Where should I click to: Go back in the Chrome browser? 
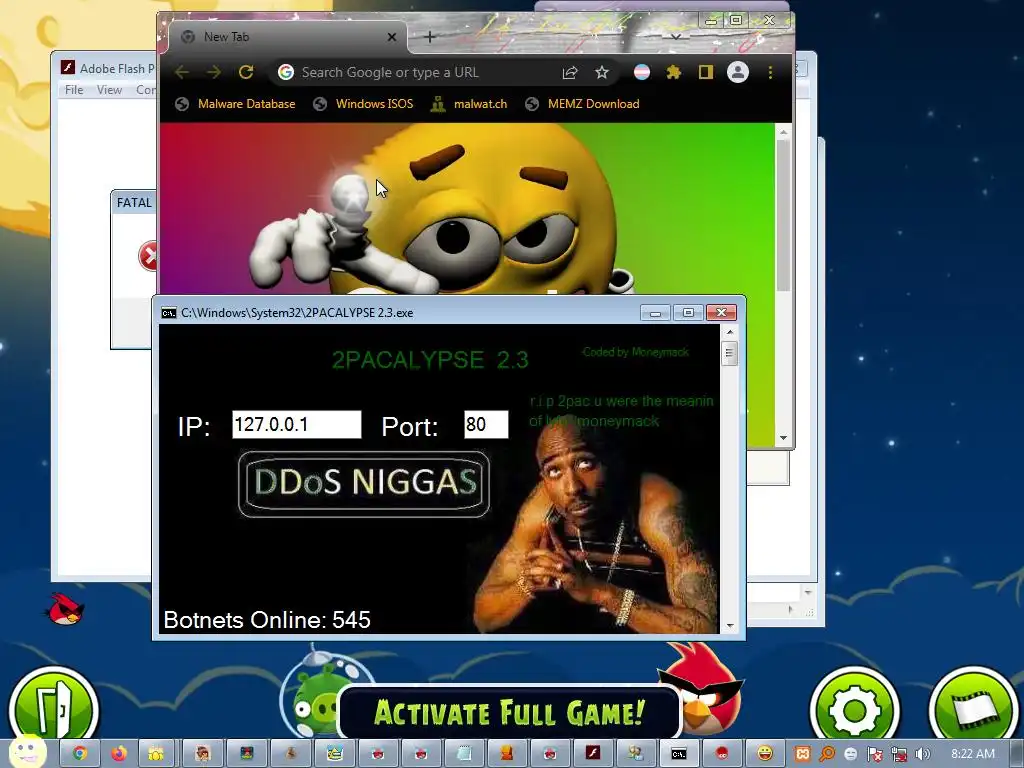(x=182, y=72)
